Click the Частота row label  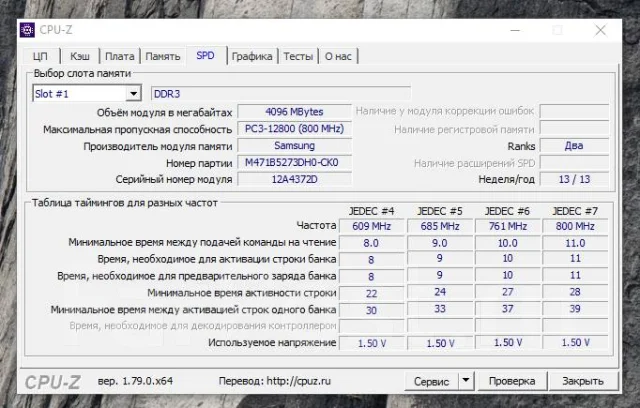pos(316,225)
